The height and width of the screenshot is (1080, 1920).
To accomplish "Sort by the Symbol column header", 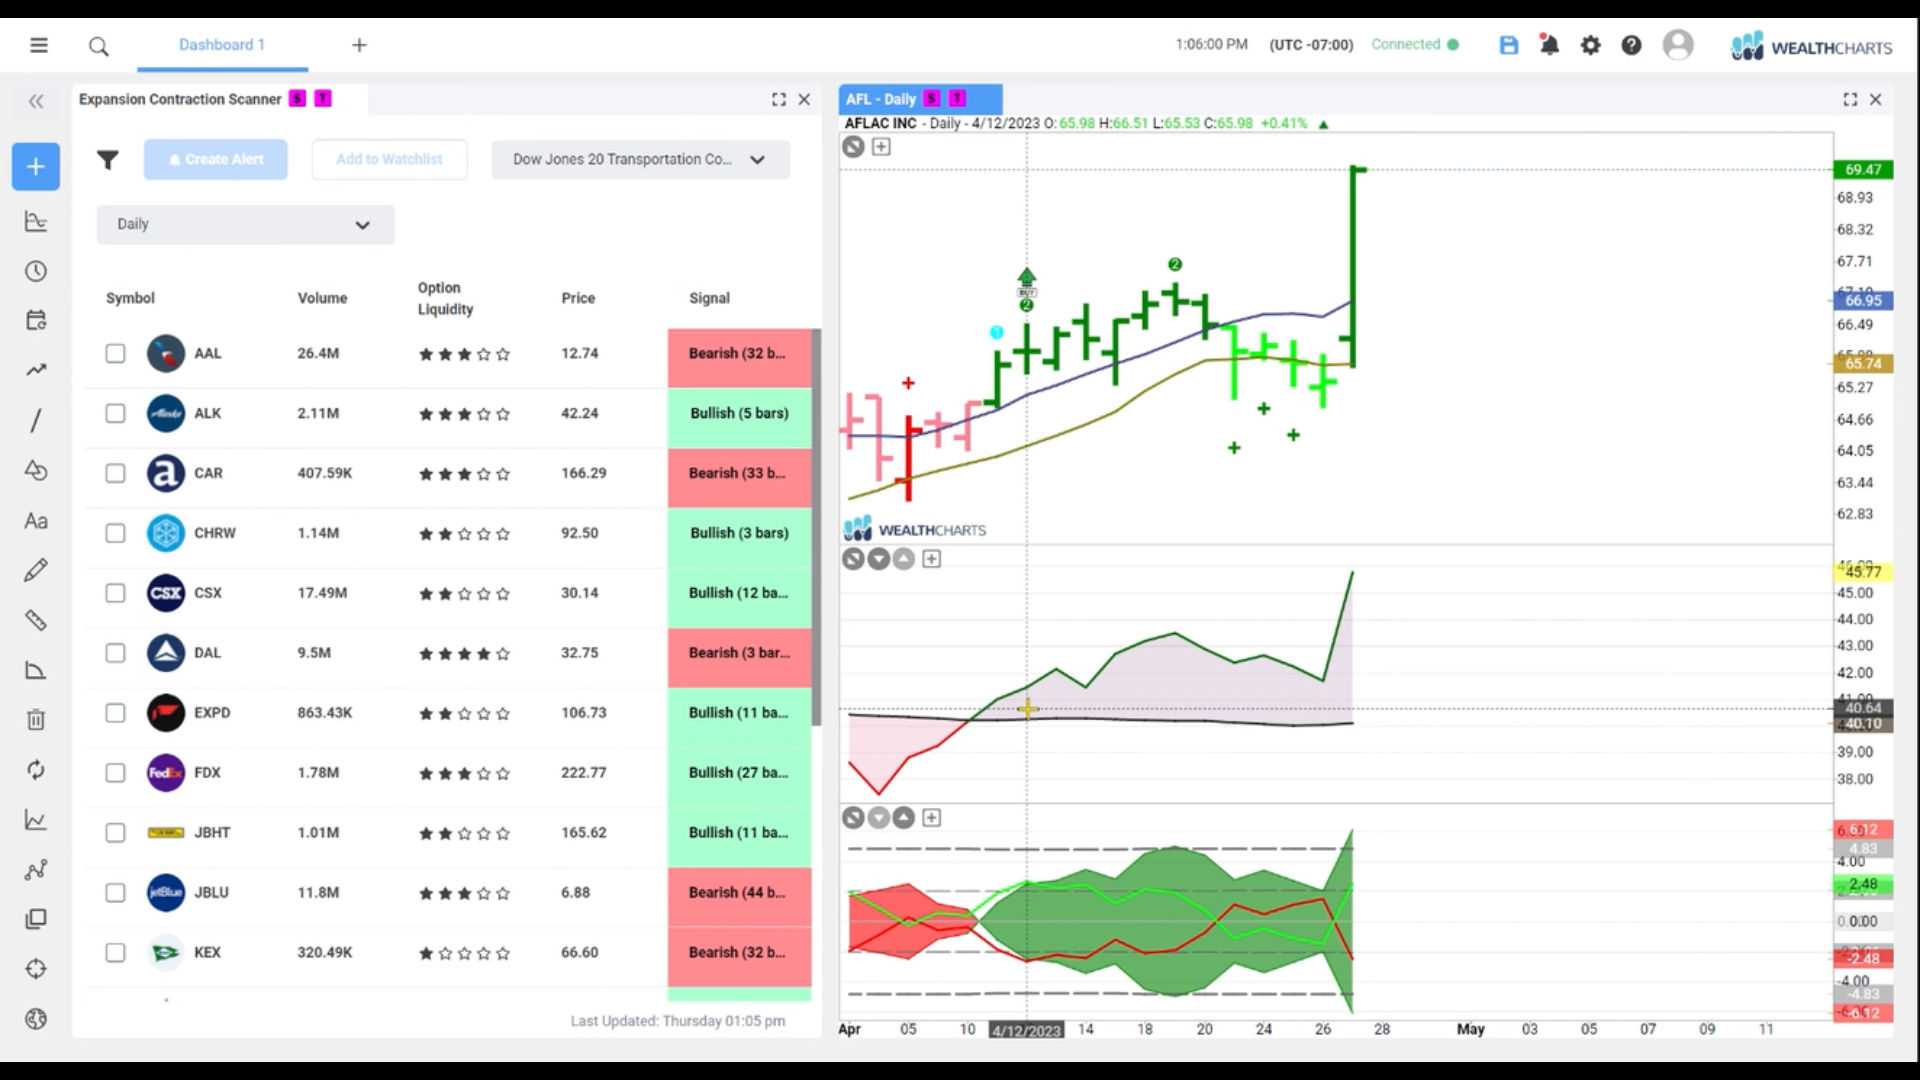I will point(130,298).
